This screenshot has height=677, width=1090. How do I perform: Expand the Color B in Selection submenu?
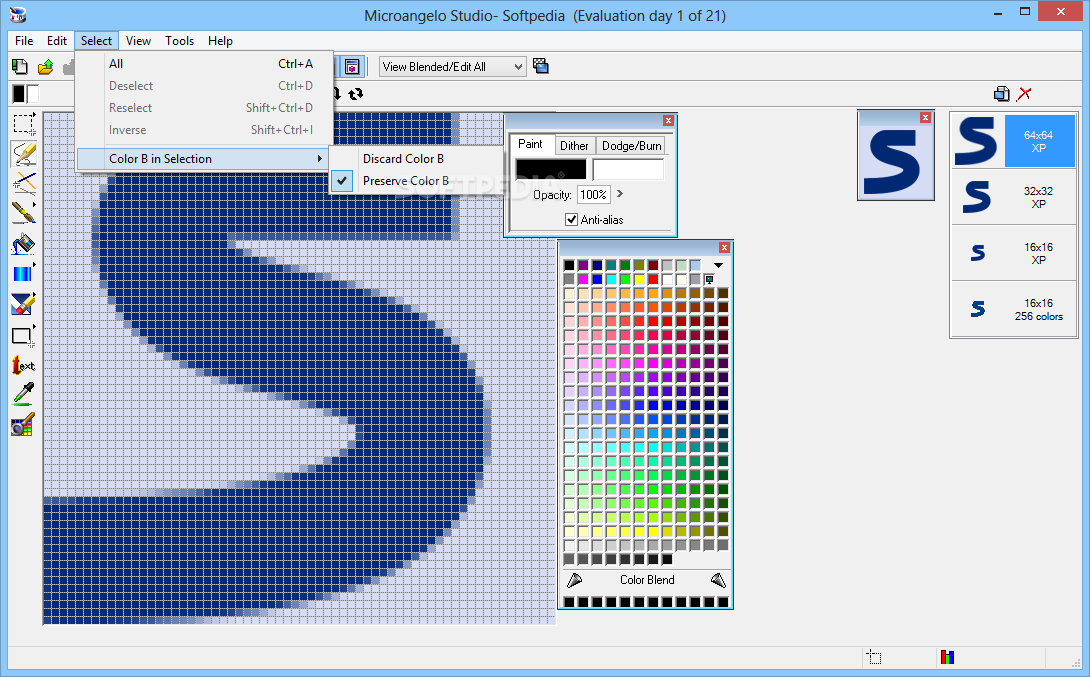pos(204,158)
